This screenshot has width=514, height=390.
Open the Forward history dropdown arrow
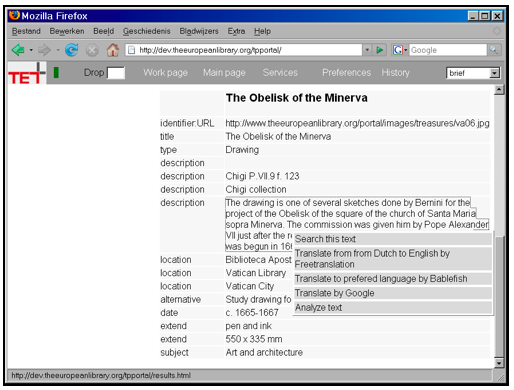(58, 50)
